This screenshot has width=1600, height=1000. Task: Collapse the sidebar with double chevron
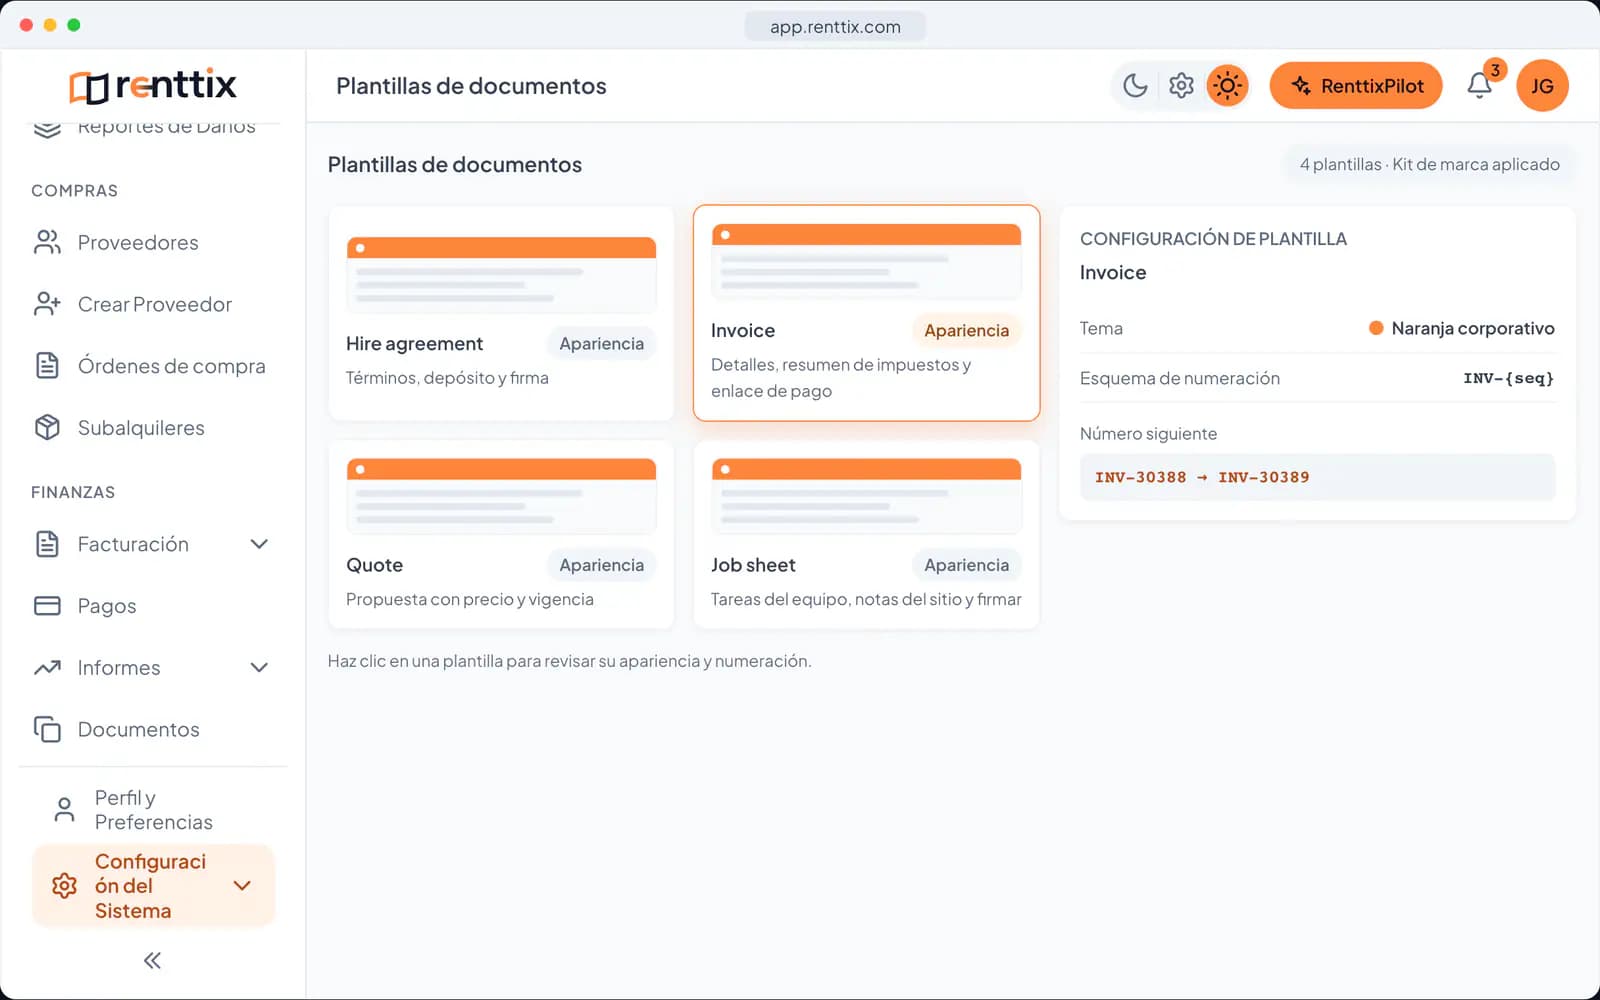pyautogui.click(x=152, y=961)
